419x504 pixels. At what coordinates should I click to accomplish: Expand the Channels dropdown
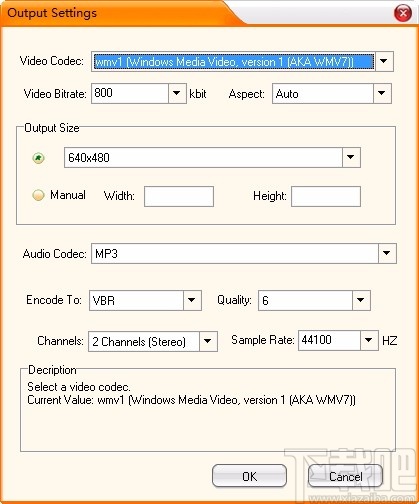(208, 341)
